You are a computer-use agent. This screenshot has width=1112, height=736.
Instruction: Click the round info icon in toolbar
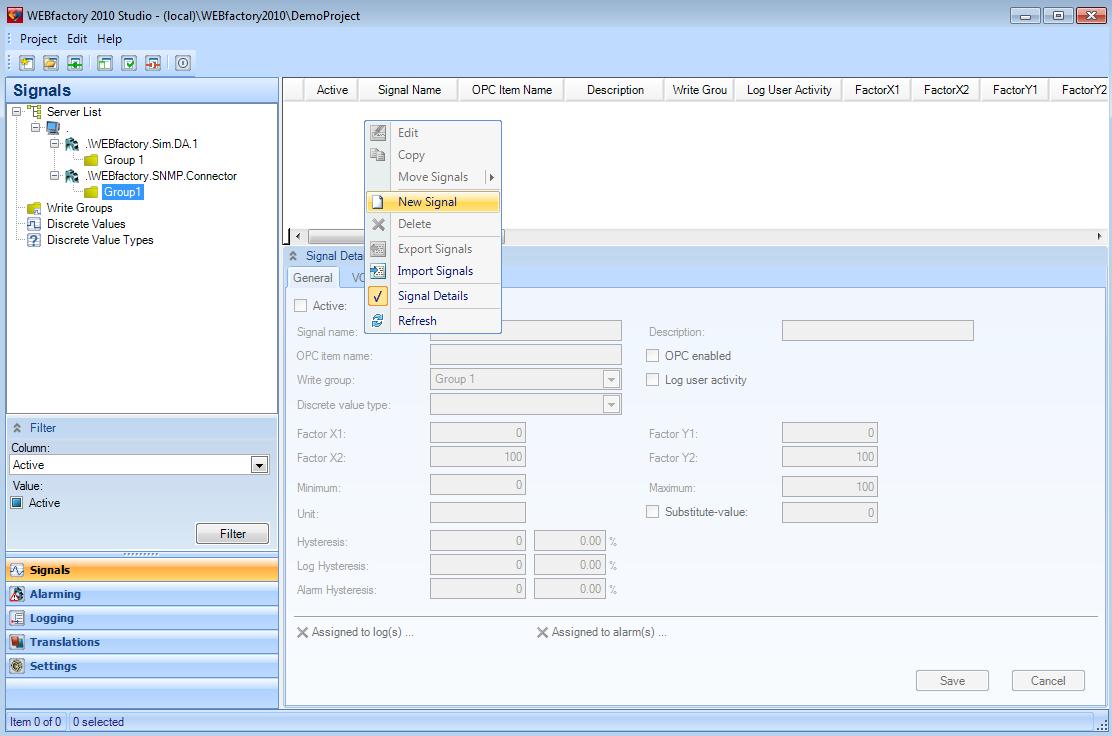point(183,63)
